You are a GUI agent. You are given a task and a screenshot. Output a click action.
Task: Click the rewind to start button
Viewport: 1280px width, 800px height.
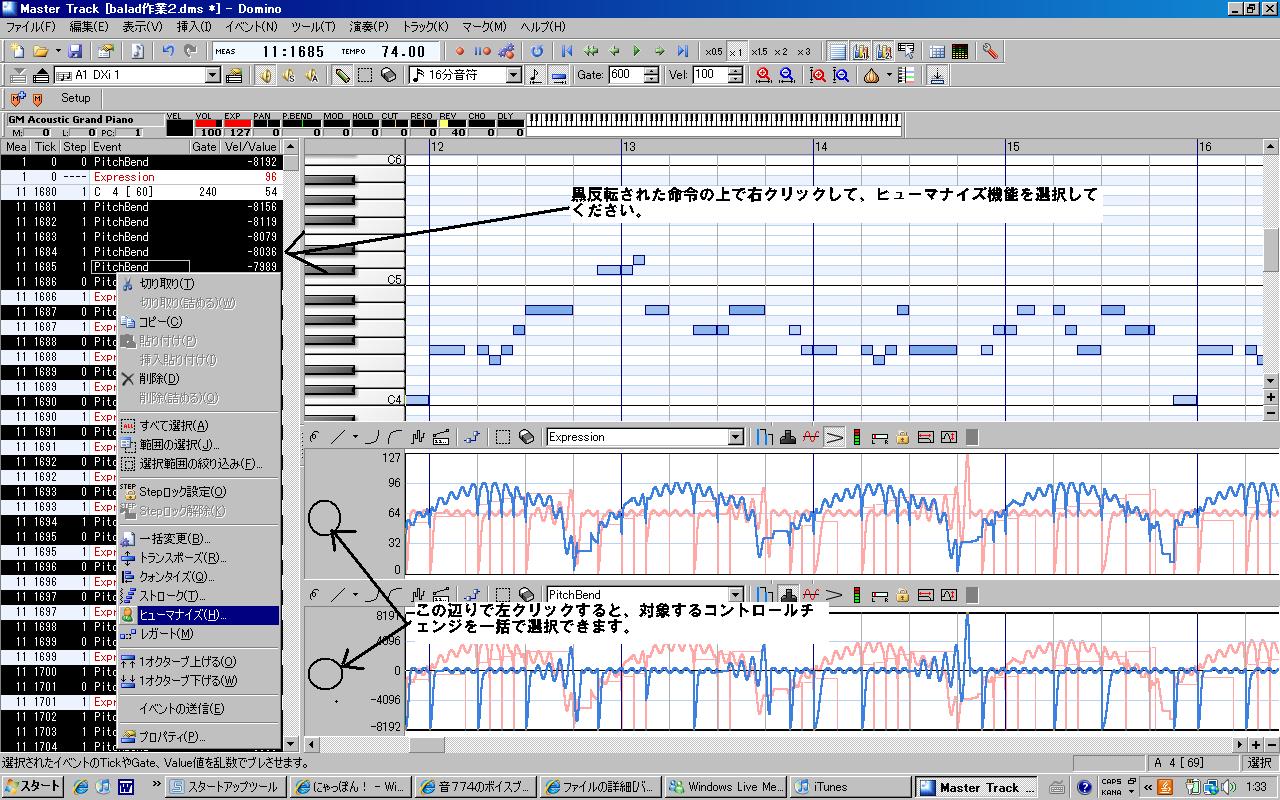pos(567,51)
